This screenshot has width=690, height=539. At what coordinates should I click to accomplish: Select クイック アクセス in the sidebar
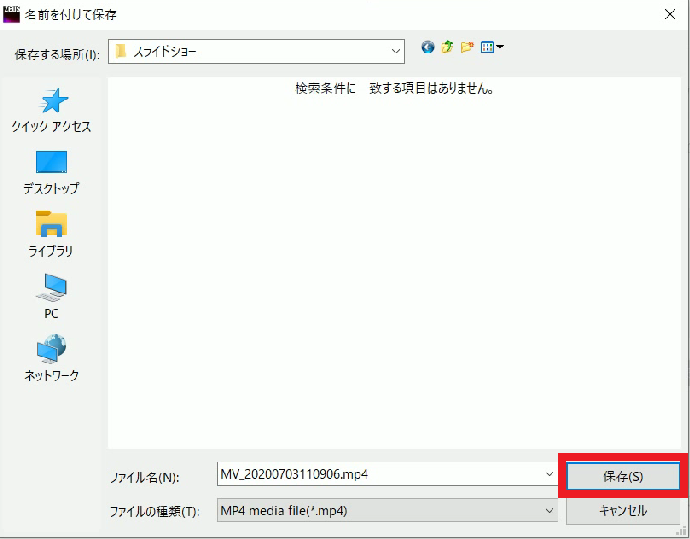coord(51,110)
